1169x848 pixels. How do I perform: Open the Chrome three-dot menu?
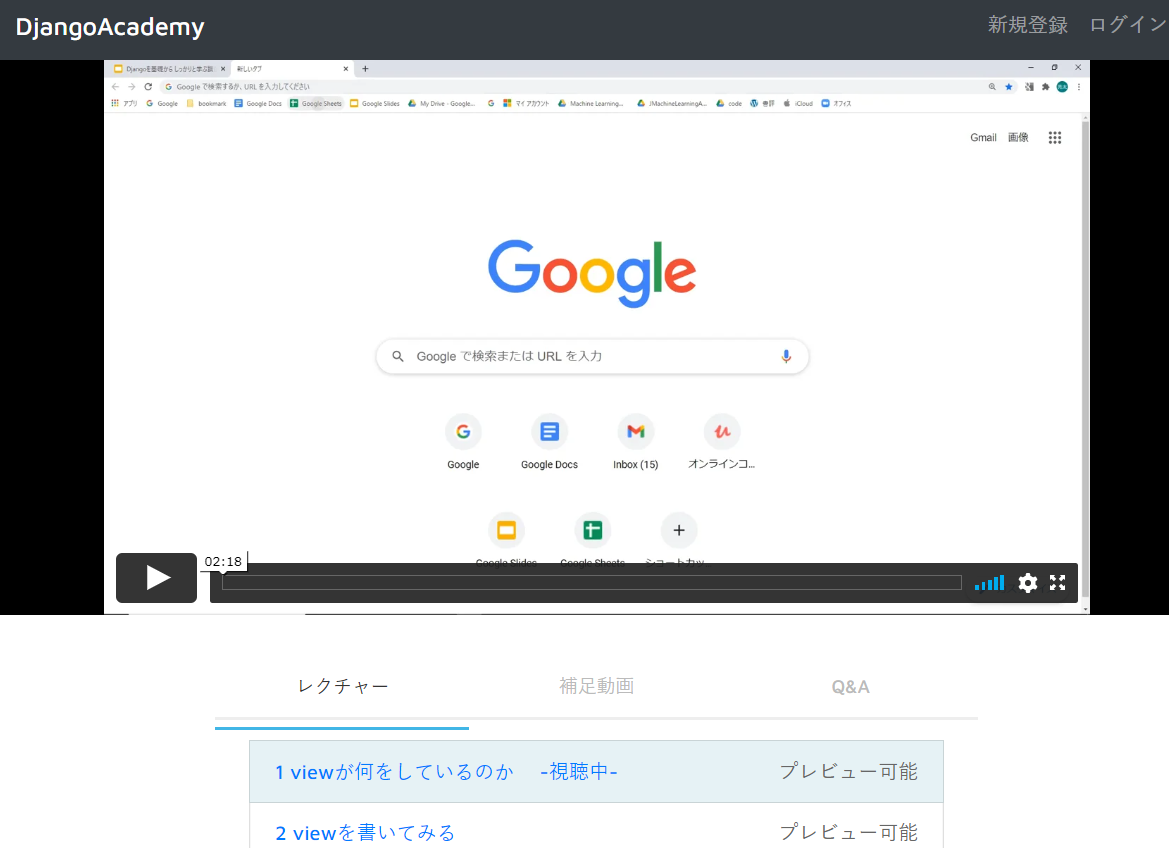pyautogui.click(x=1079, y=87)
